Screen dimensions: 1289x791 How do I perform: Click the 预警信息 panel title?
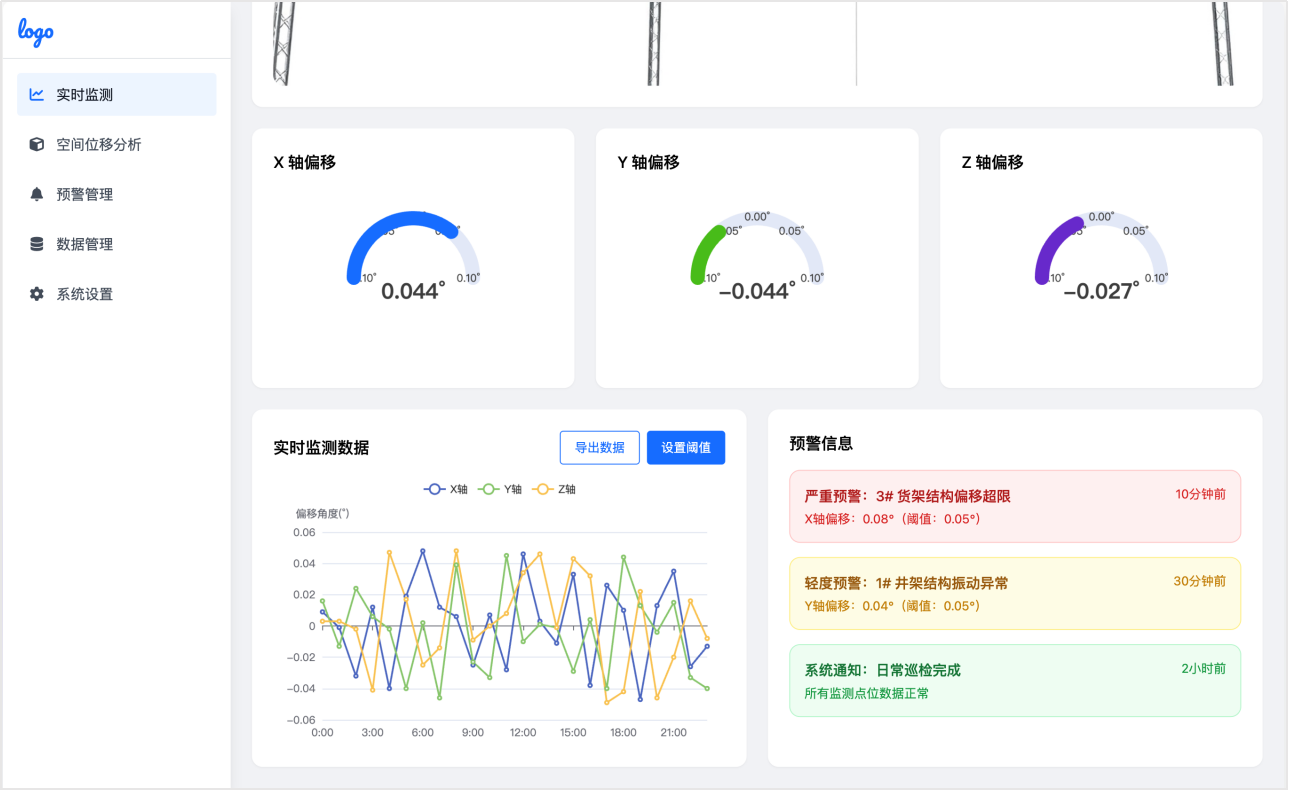tap(821, 443)
